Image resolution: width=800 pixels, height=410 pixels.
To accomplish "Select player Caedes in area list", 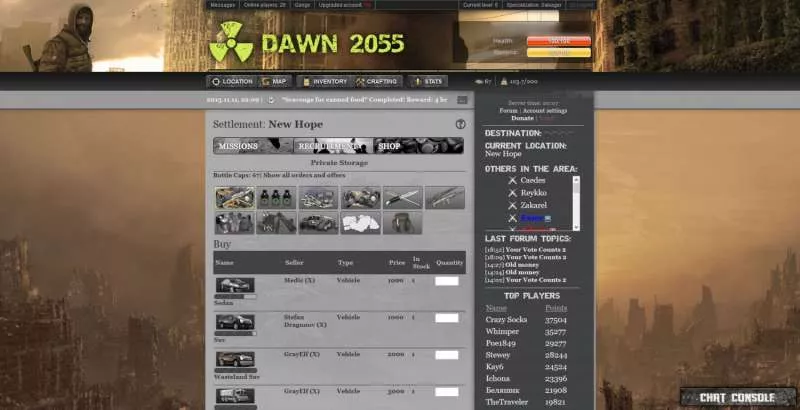I will (x=533, y=181).
